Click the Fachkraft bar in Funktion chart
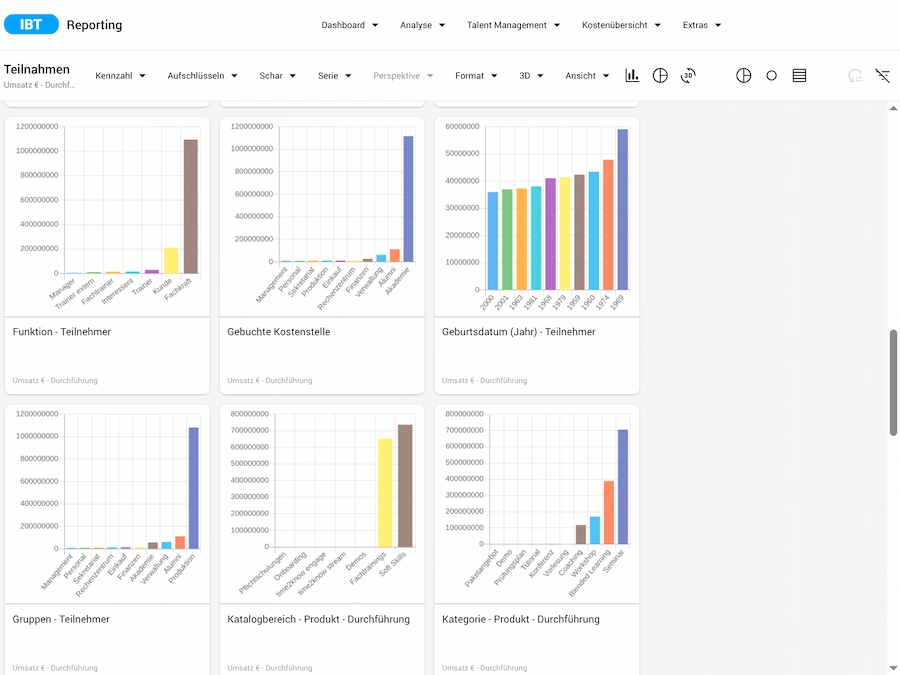 pos(191,207)
